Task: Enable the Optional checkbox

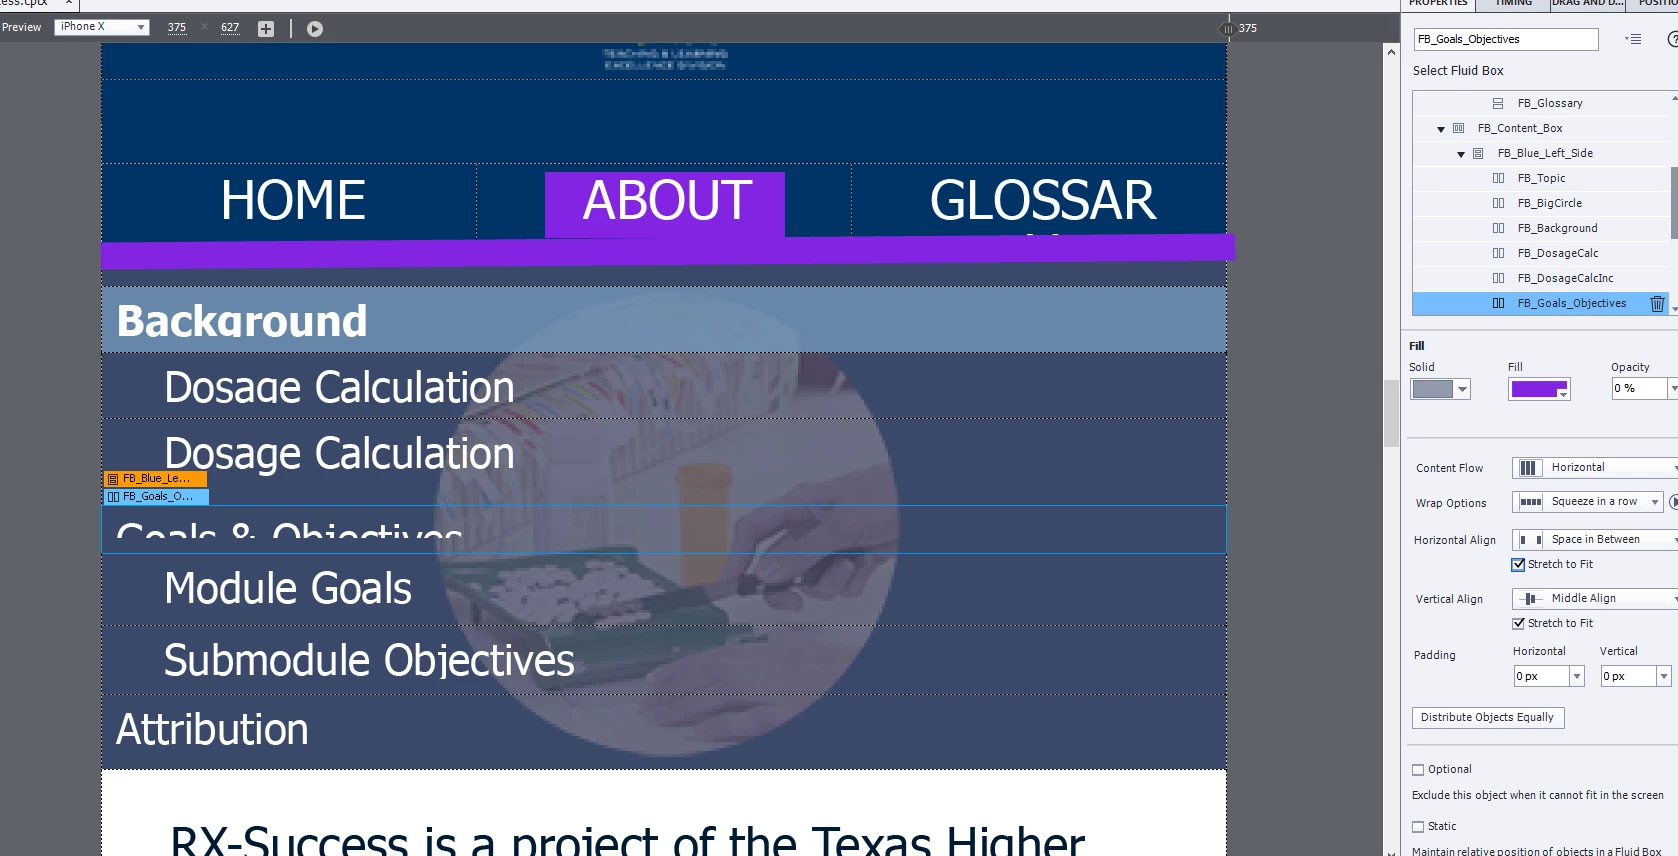Action: coord(1418,769)
